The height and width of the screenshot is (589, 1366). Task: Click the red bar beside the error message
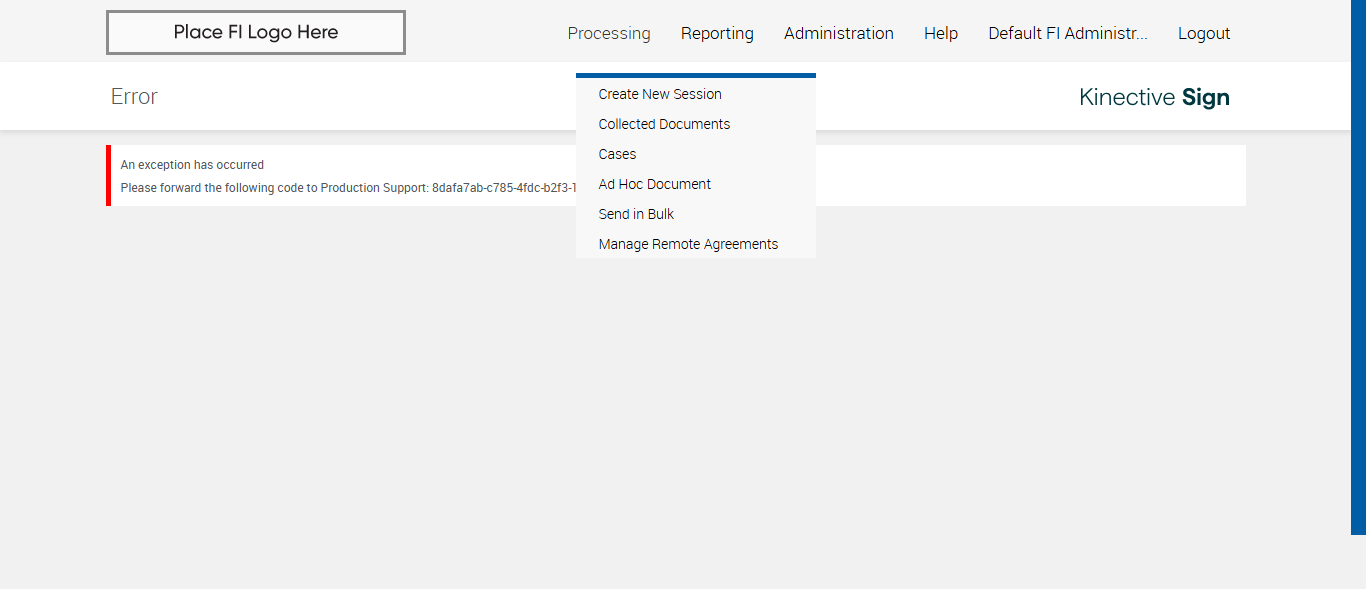(x=108, y=175)
